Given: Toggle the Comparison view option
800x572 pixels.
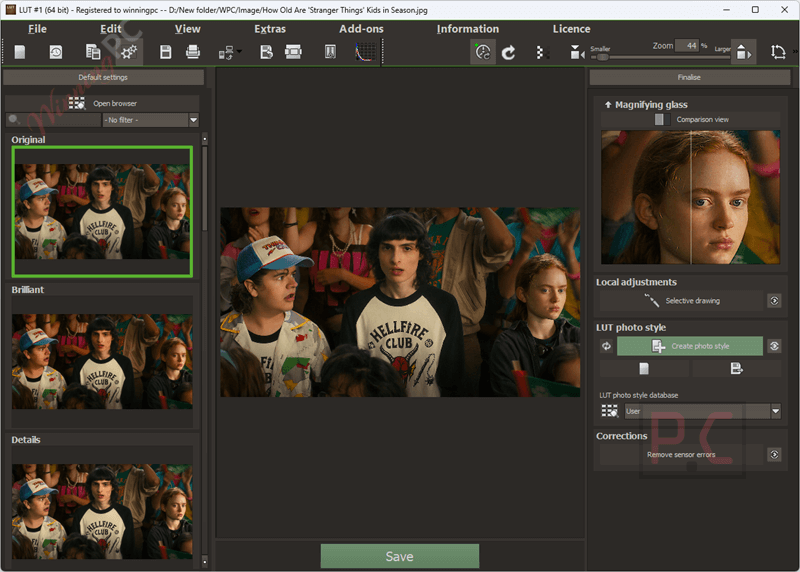Looking at the screenshot, I should 691,120.
